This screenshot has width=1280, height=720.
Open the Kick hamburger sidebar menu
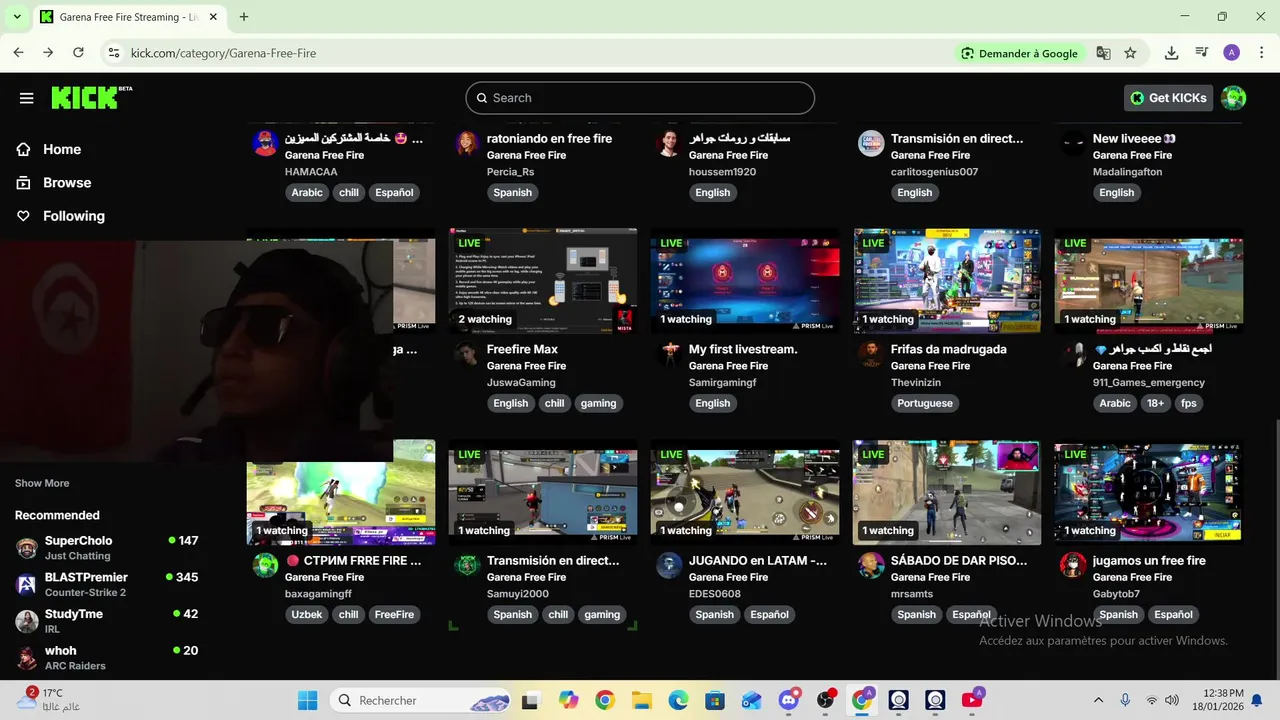click(x=27, y=98)
